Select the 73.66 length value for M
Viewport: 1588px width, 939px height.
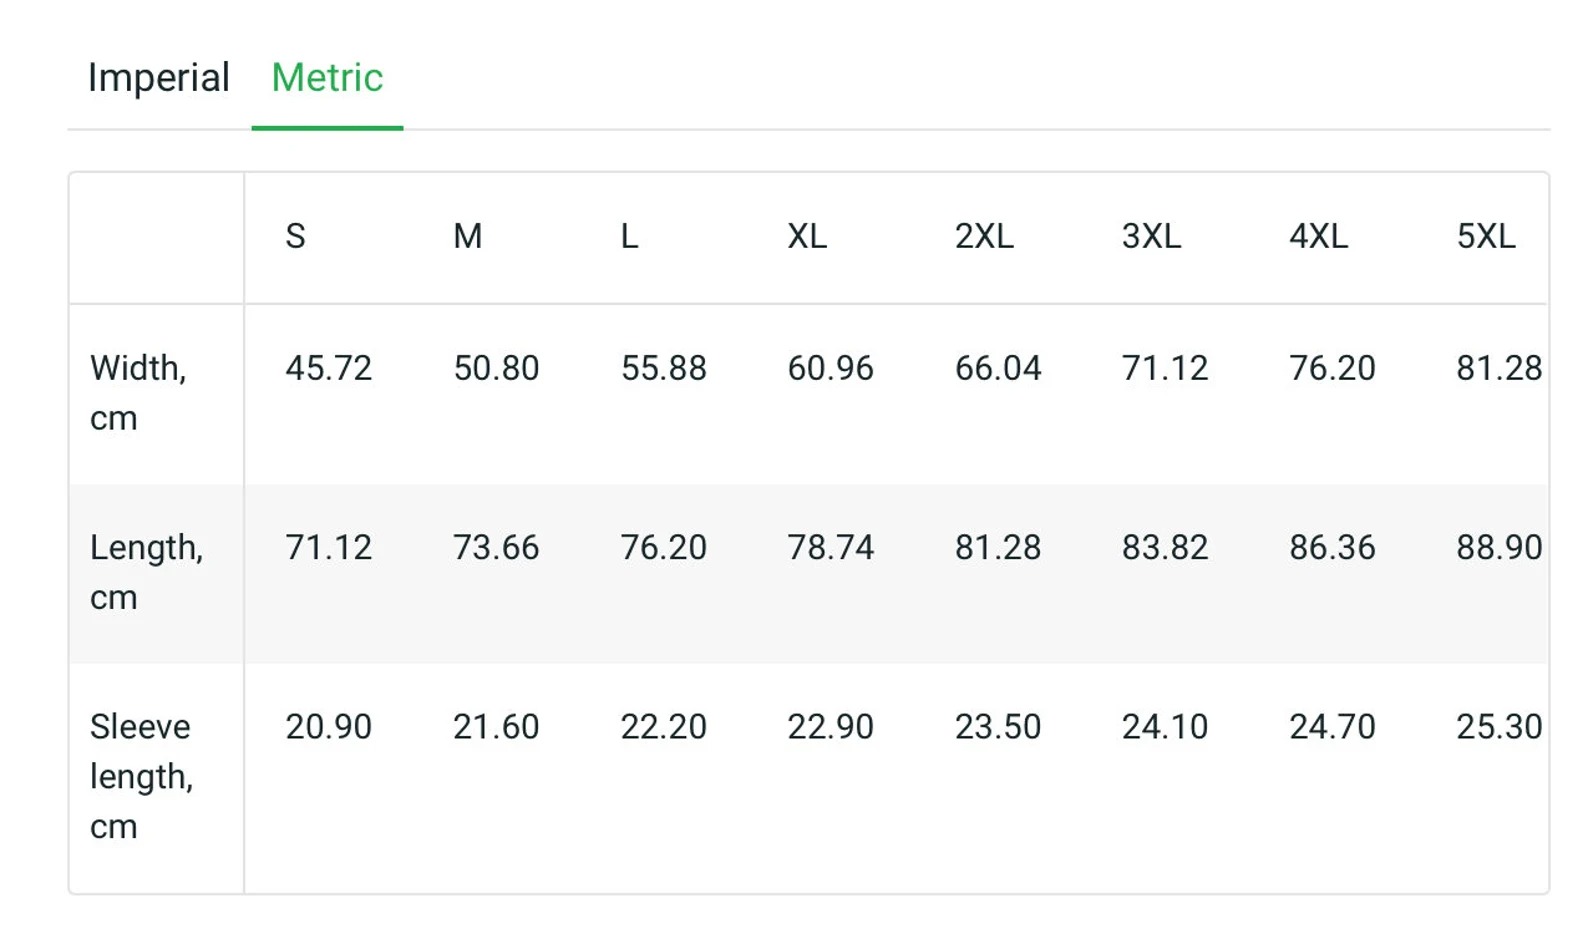(x=496, y=548)
